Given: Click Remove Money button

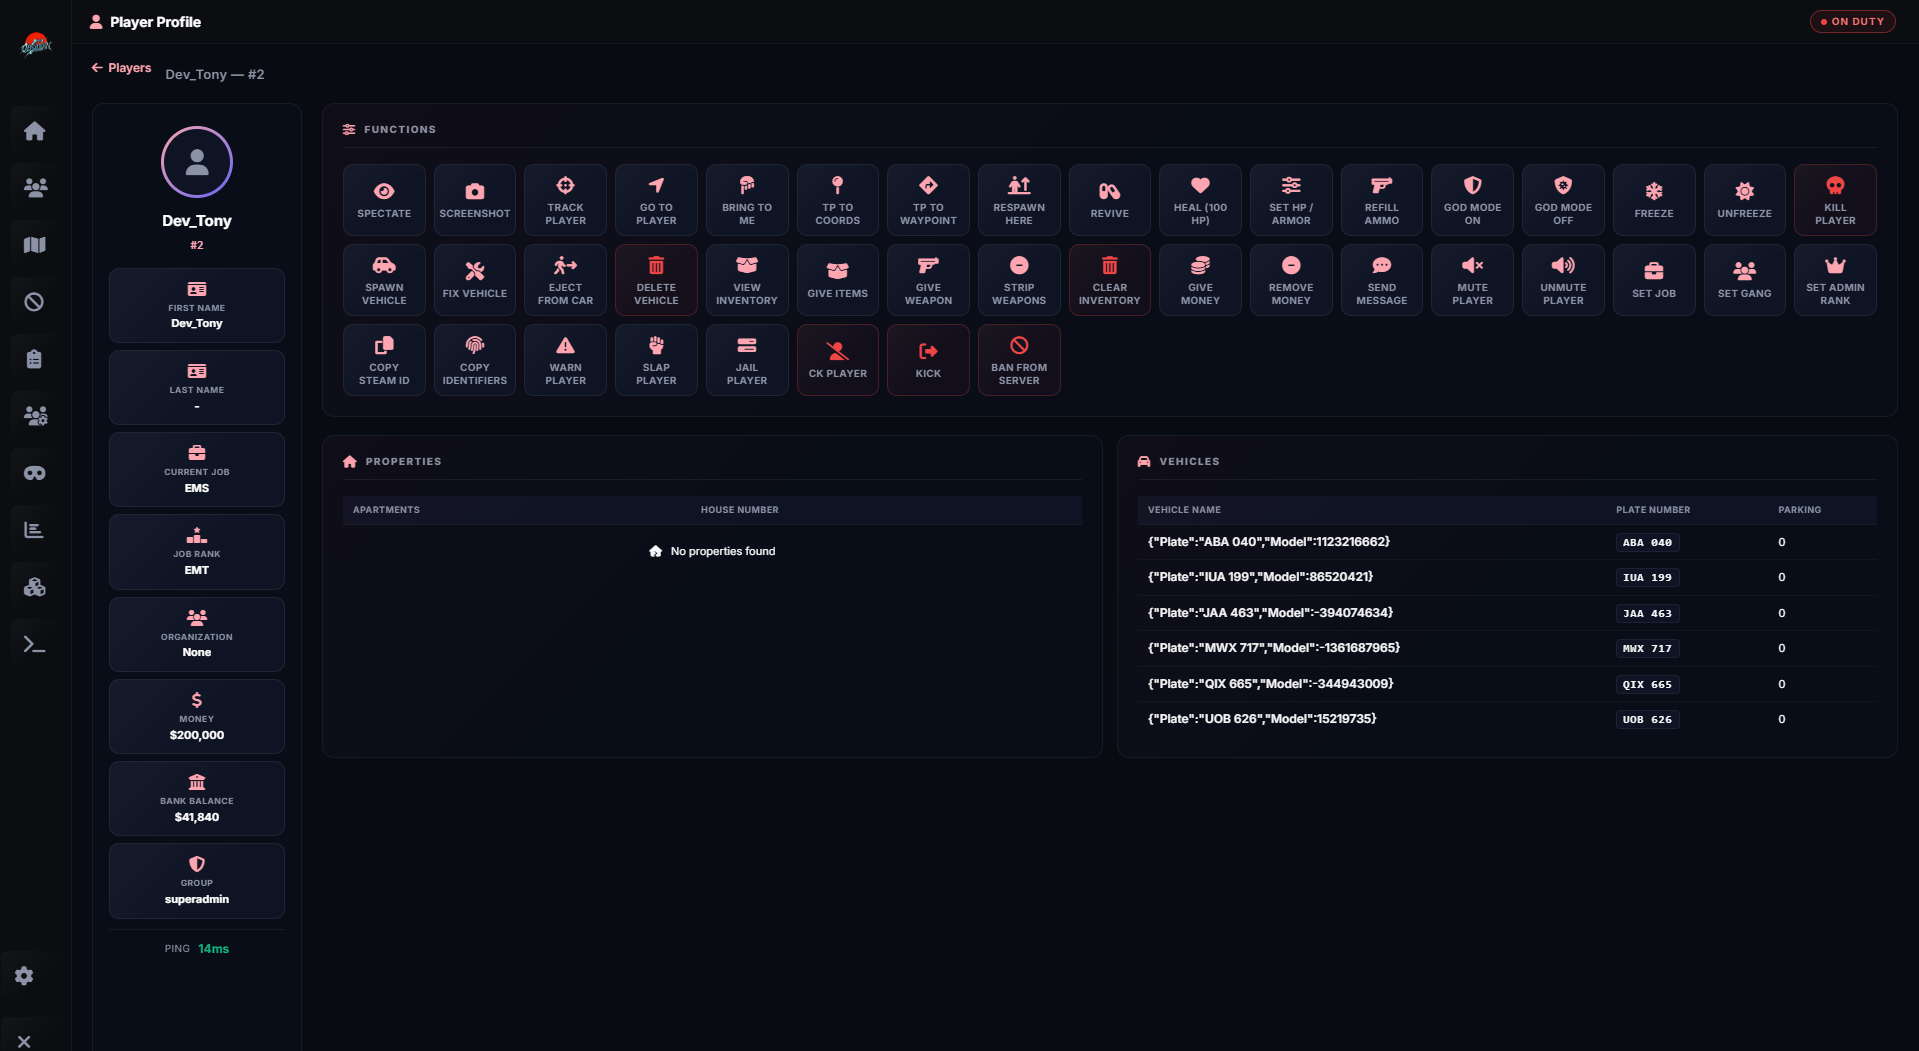Looking at the screenshot, I should (1291, 280).
